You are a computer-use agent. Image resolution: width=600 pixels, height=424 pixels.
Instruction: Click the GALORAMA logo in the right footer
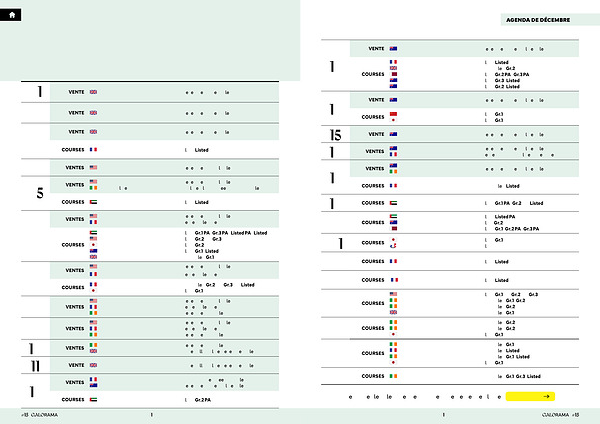tap(555, 413)
